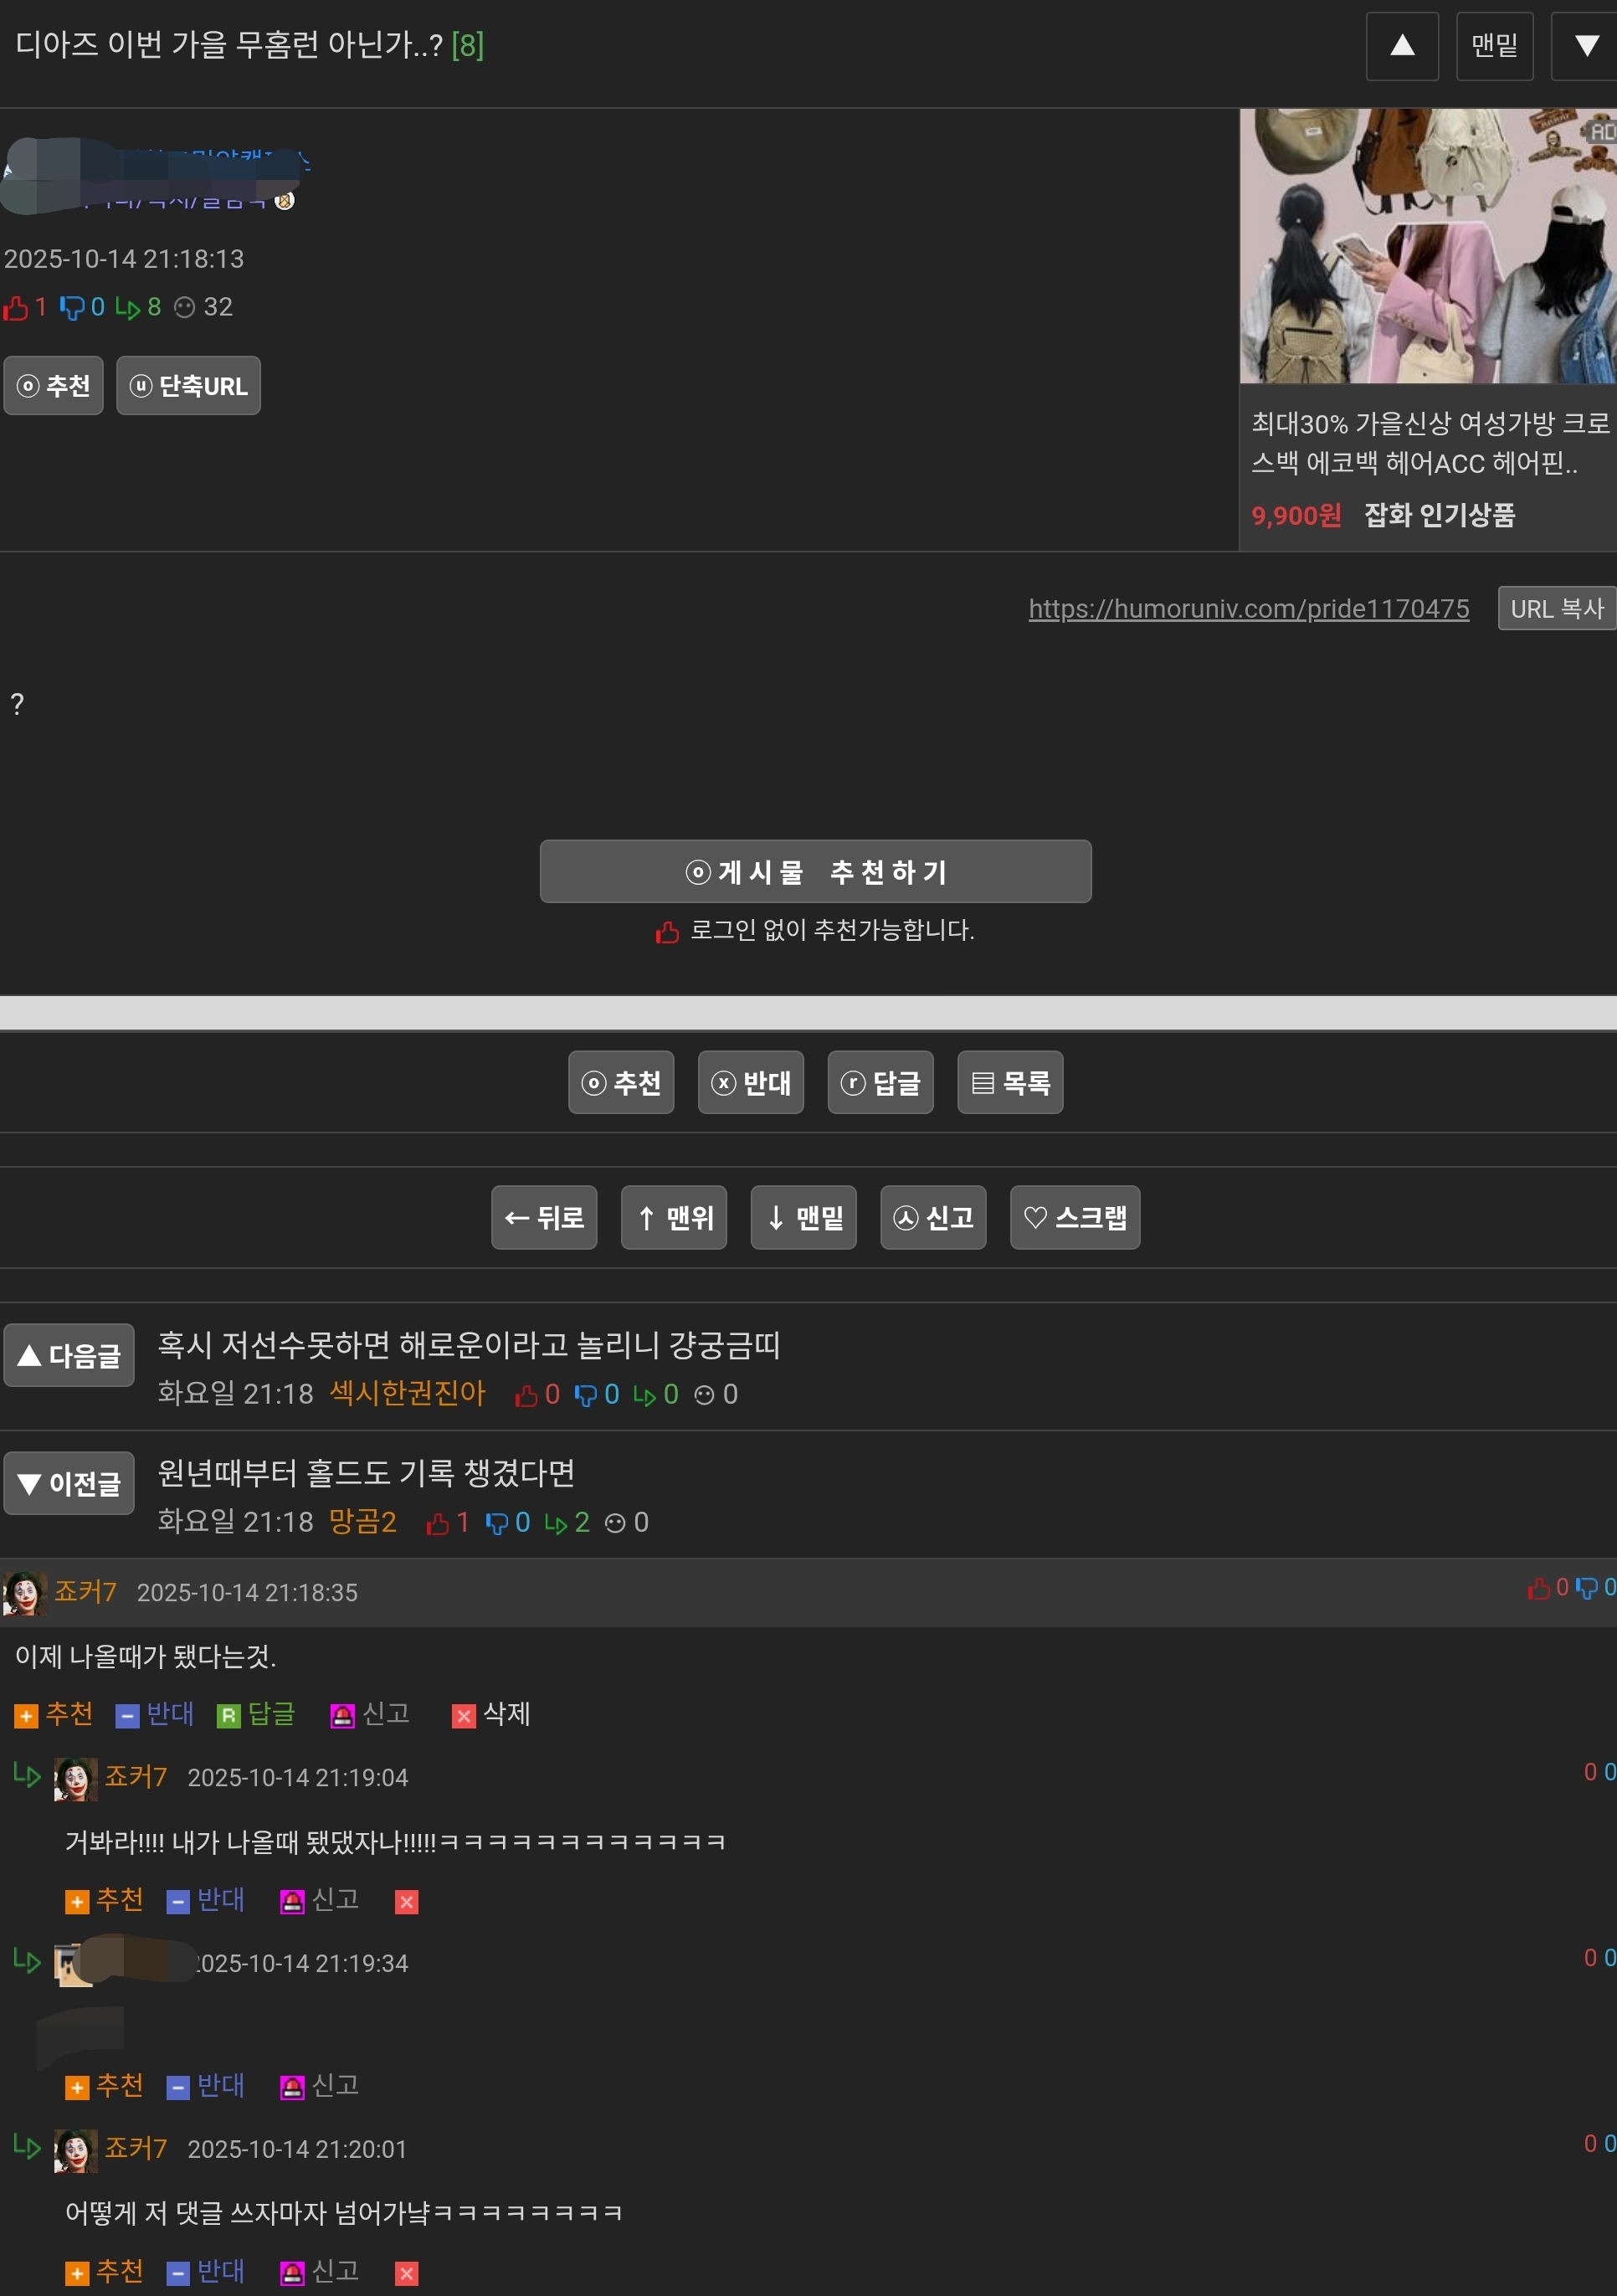Click 반대 in the center button row
Image resolution: width=1617 pixels, height=2296 pixels.
click(x=750, y=1082)
